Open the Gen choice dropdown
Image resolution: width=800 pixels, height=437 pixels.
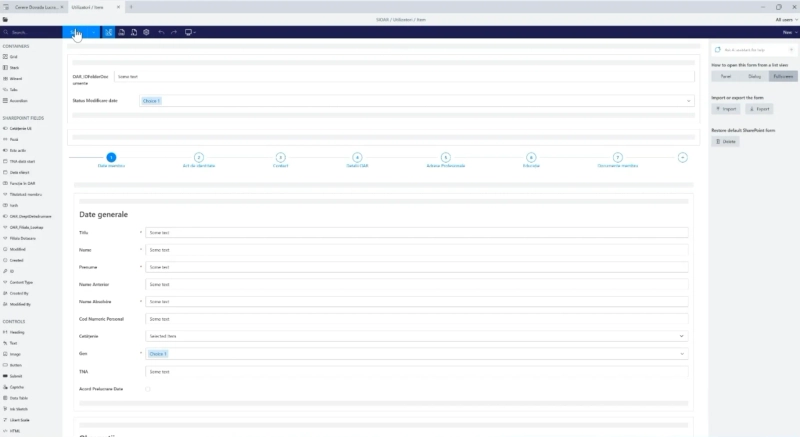click(416, 354)
